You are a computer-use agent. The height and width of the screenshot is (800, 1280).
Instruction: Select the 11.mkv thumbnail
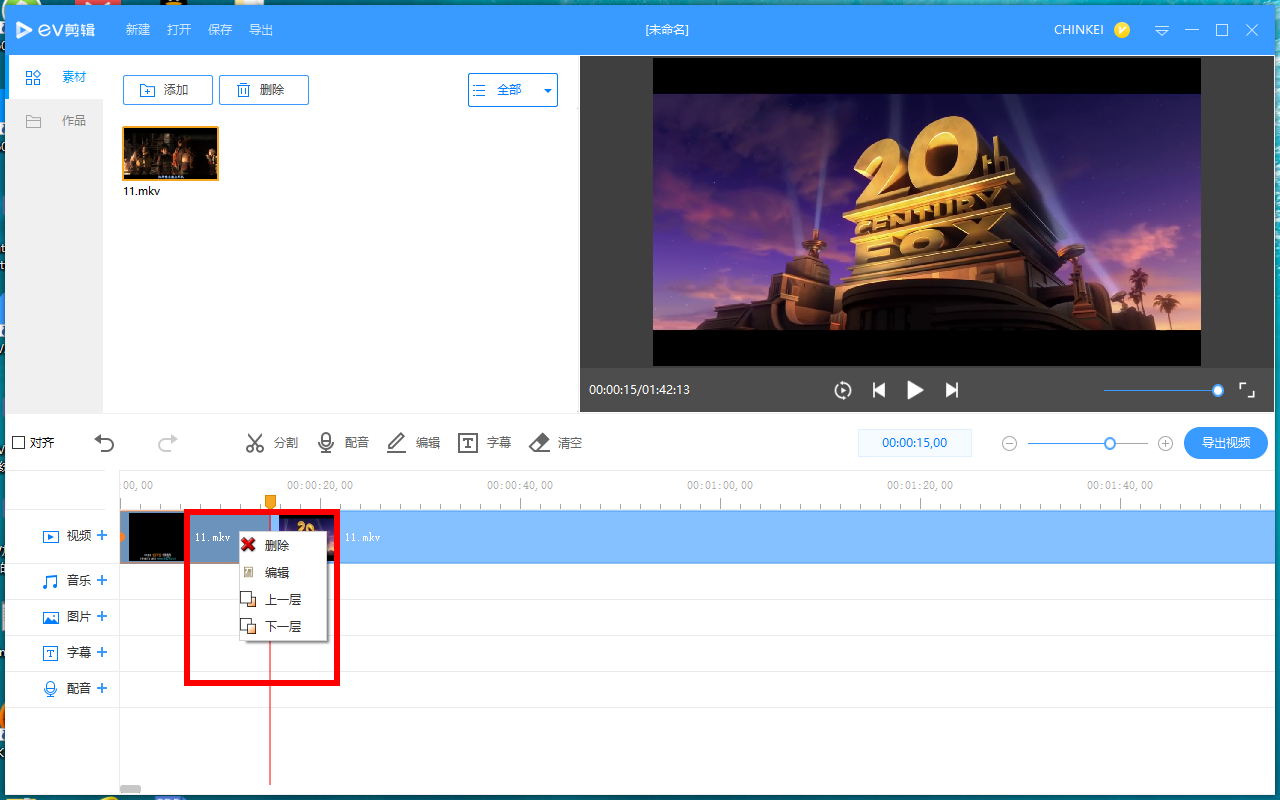tap(169, 153)
